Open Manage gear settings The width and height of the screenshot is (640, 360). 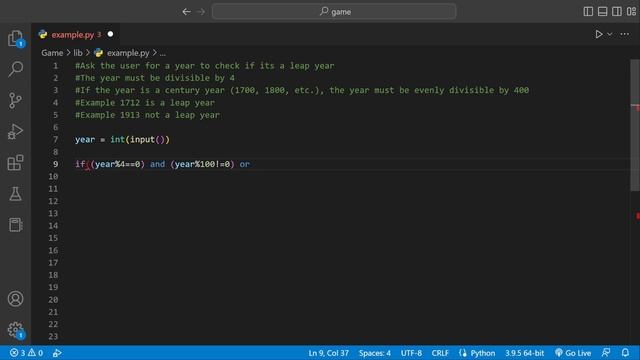pyautogui.click(x=16, y=330)
